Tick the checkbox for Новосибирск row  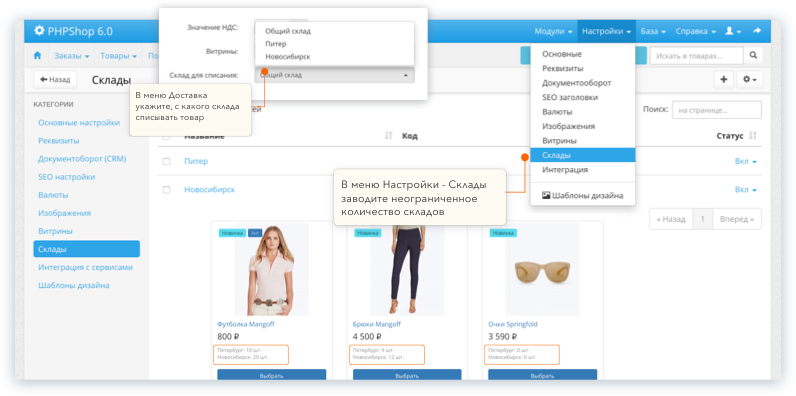[x=166, y=190]
